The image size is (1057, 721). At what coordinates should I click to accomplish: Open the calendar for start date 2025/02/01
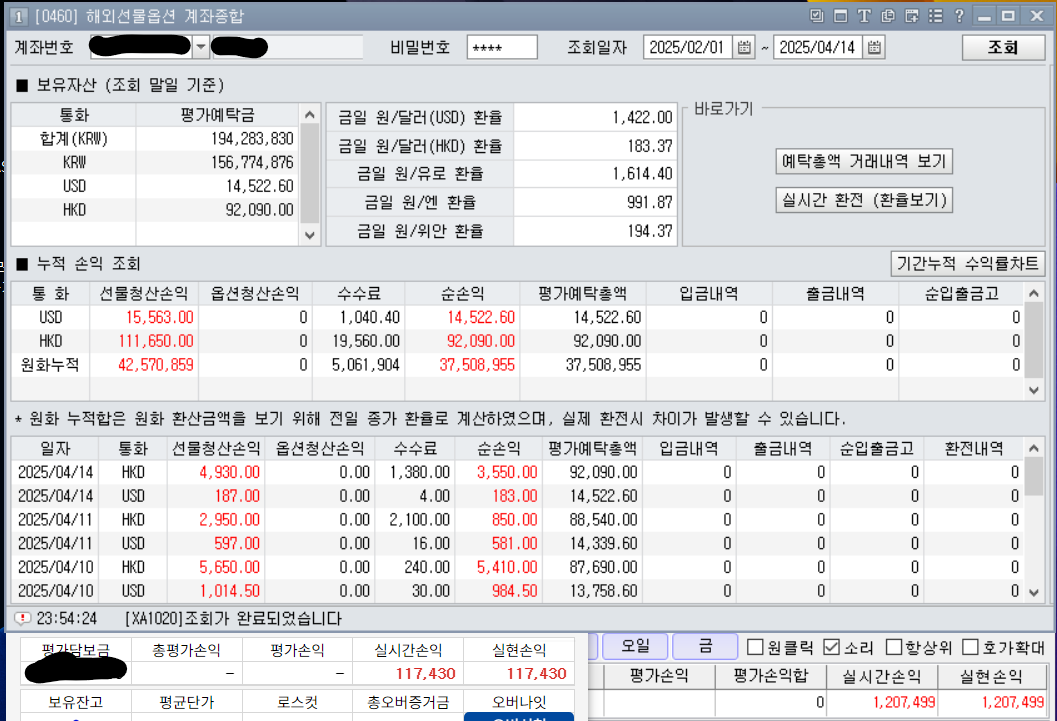click(x=744, y=47)
